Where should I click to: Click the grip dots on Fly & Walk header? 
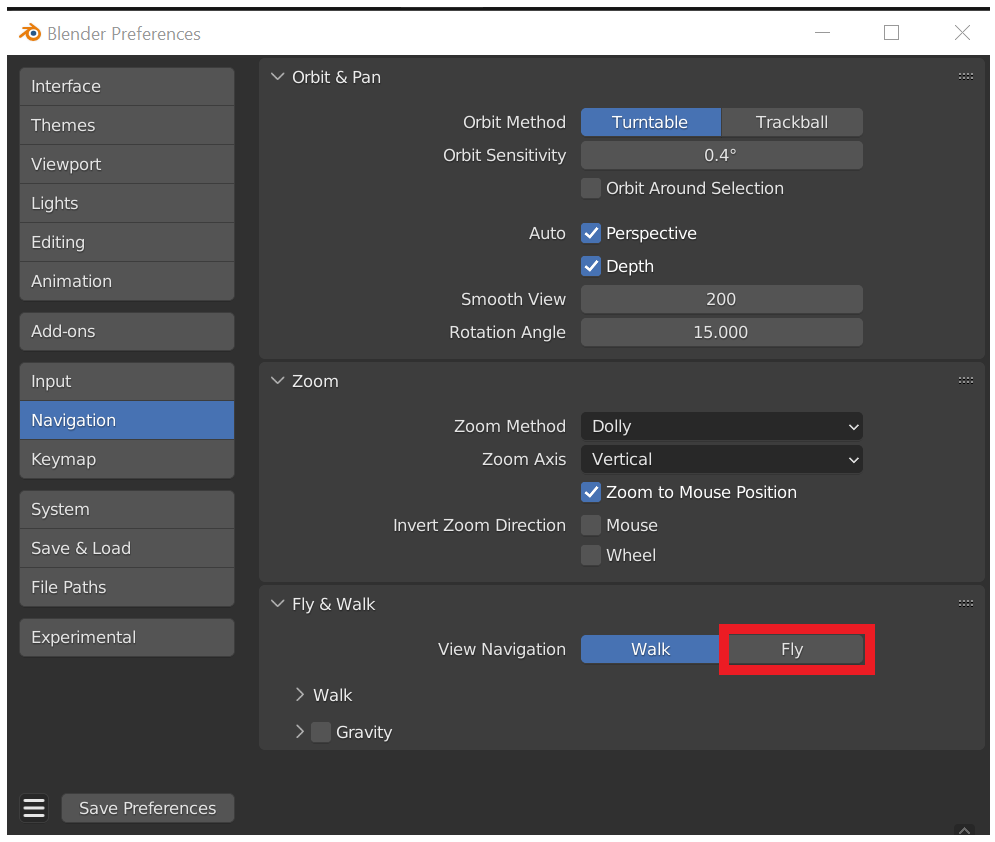(x=965, y=603)
